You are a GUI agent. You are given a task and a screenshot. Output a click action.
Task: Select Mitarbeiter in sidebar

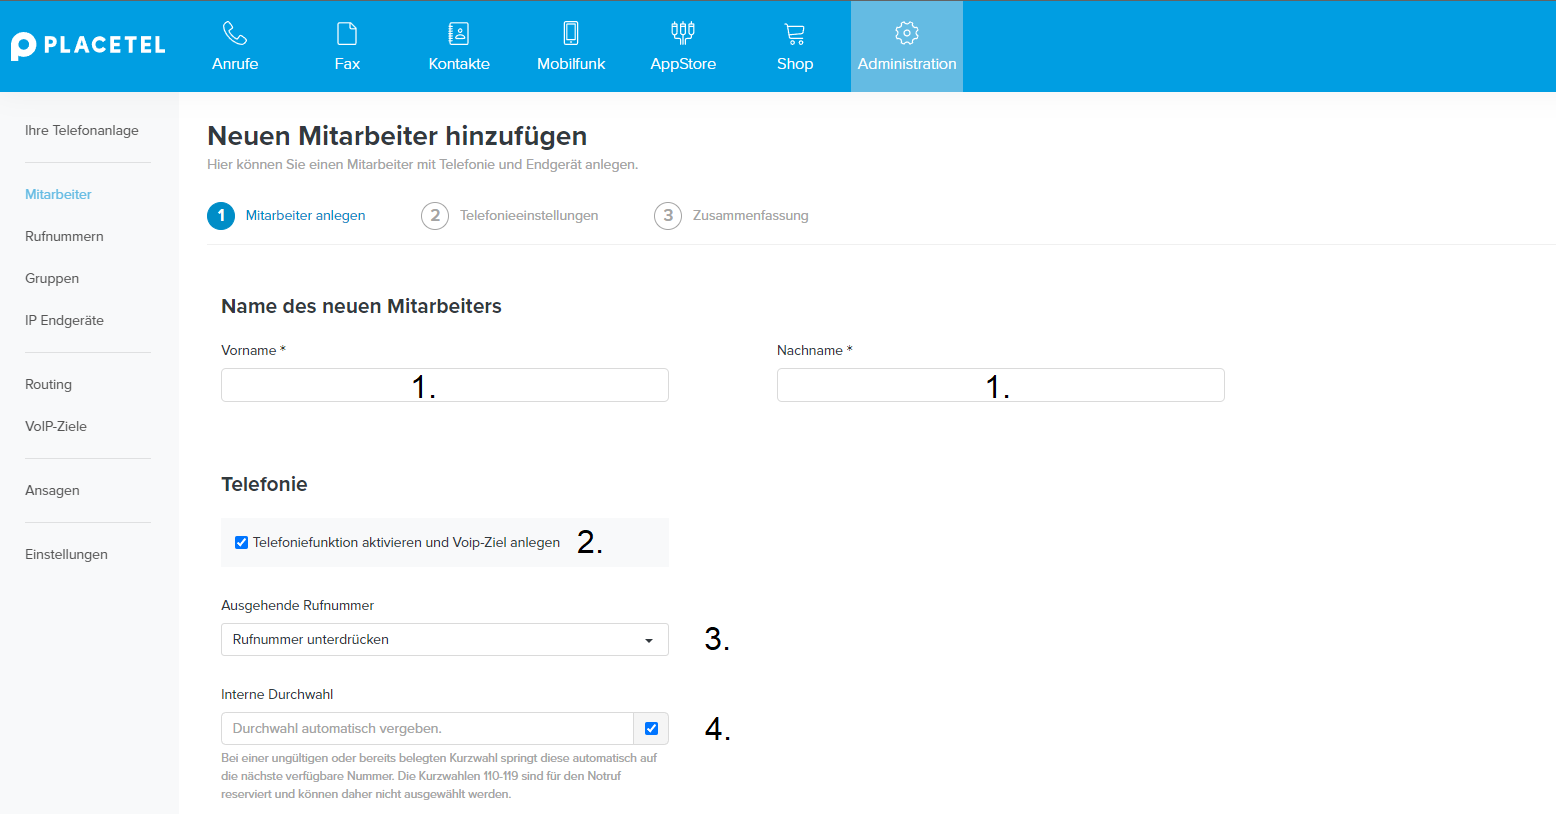[x=58, y=194]
